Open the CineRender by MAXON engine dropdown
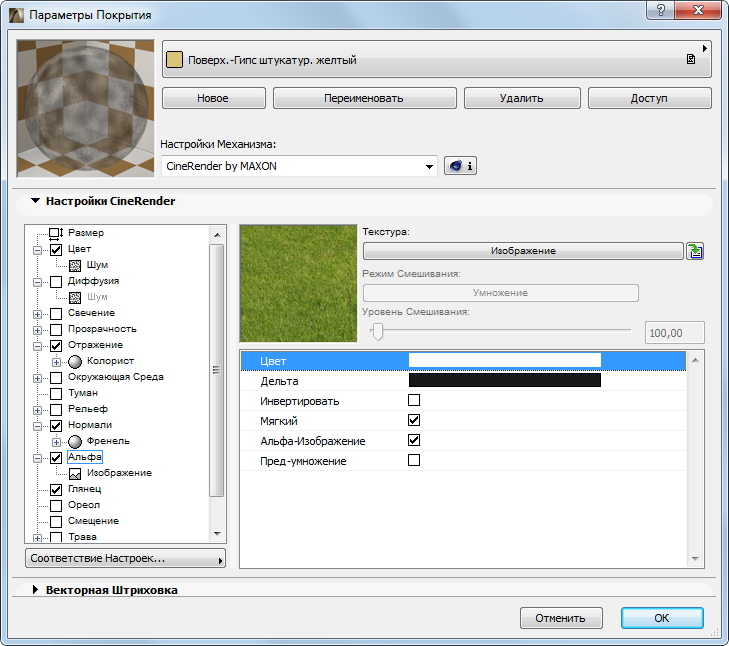 pyautogui.click(x=299, y=166)
